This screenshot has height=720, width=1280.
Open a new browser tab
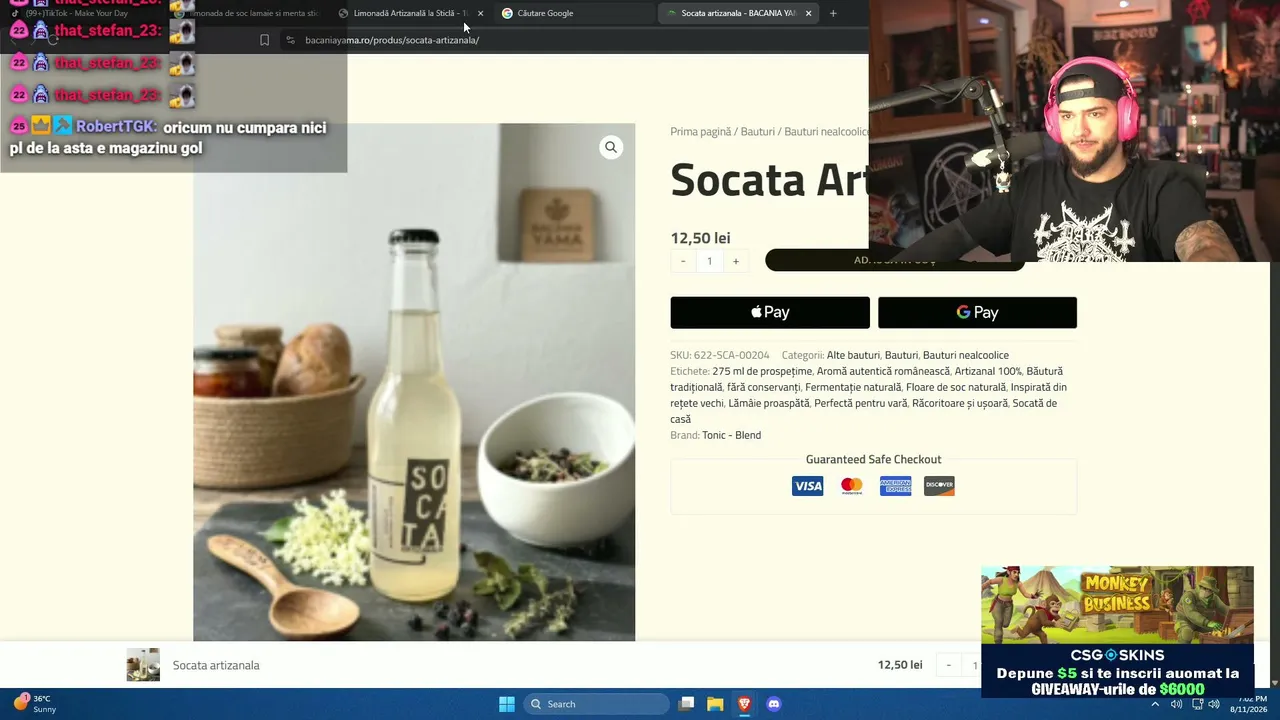coord(833,13)
